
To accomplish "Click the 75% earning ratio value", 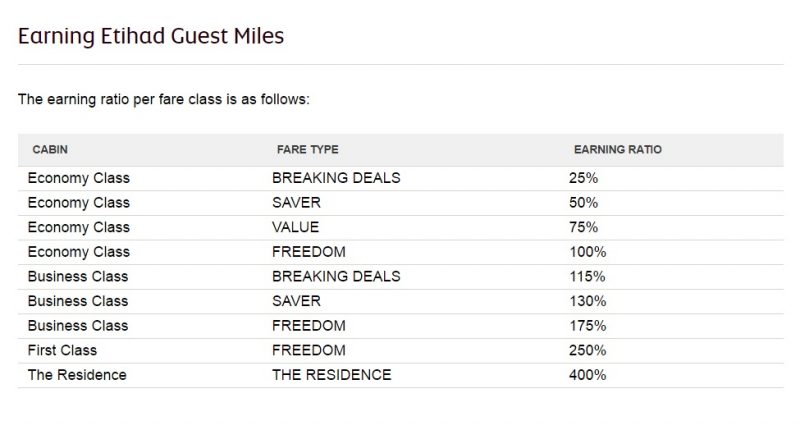I will click(x=583, y=227).
